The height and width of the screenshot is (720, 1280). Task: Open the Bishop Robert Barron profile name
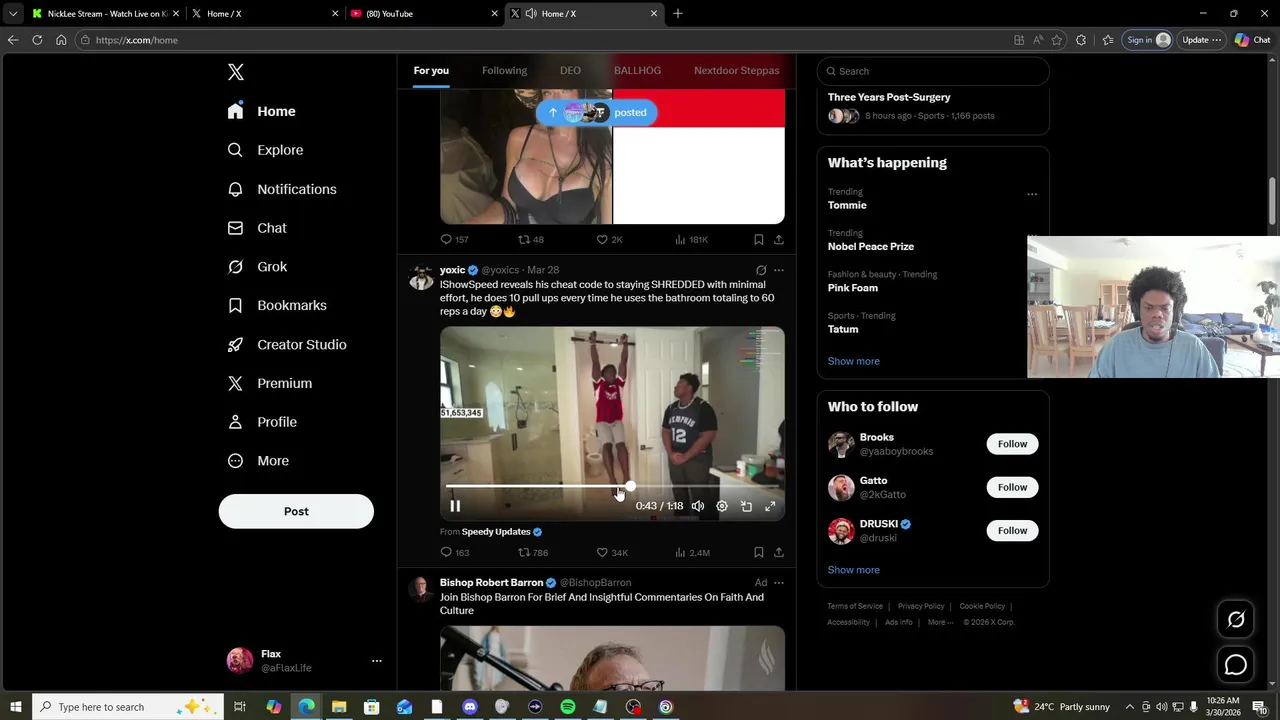click(x=491, y=582)
